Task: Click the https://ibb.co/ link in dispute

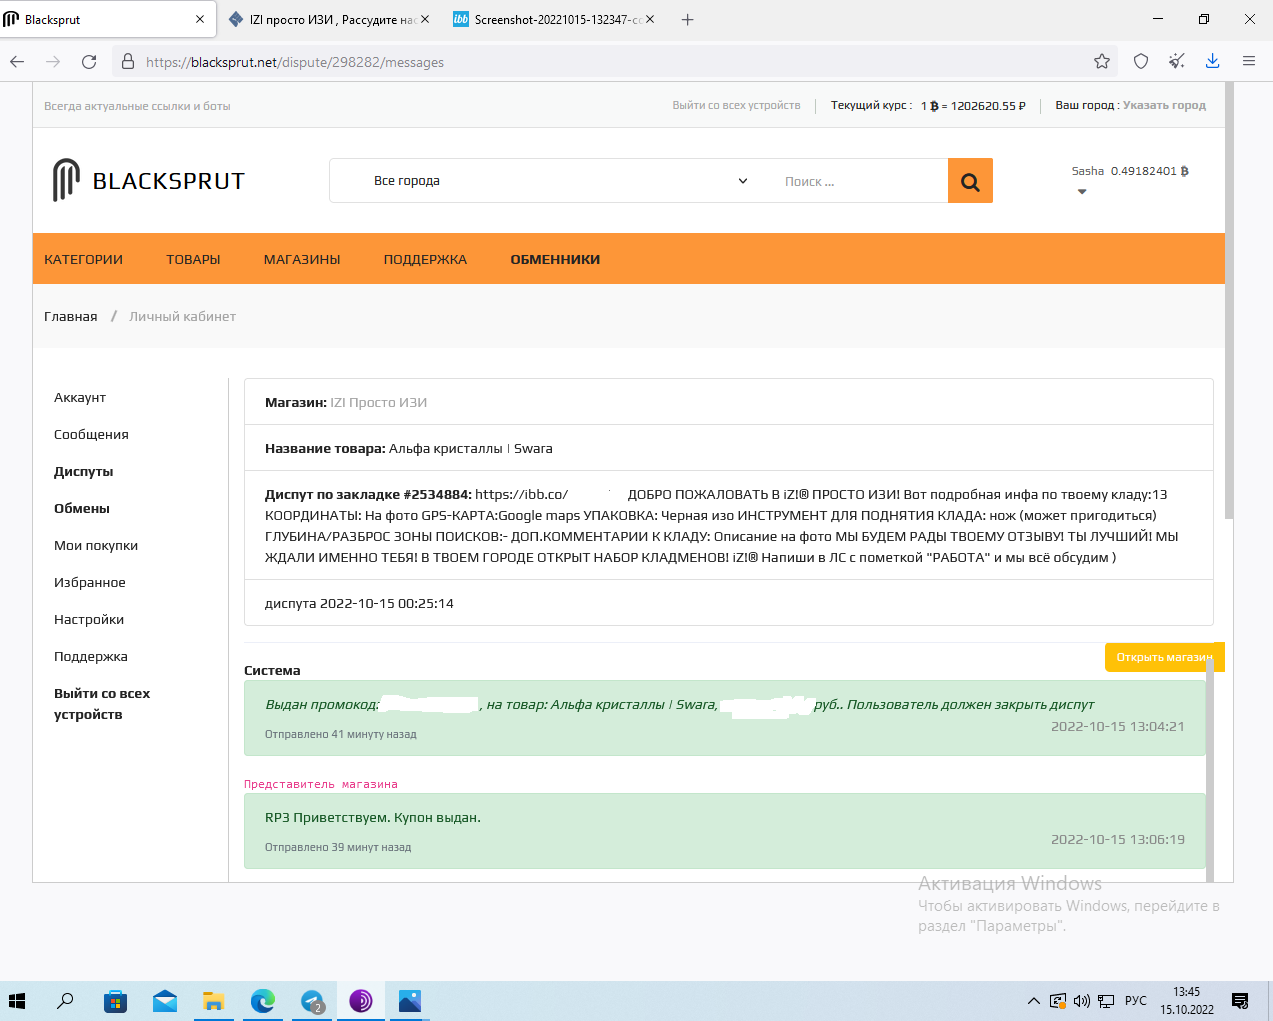Action: [521, 494]
